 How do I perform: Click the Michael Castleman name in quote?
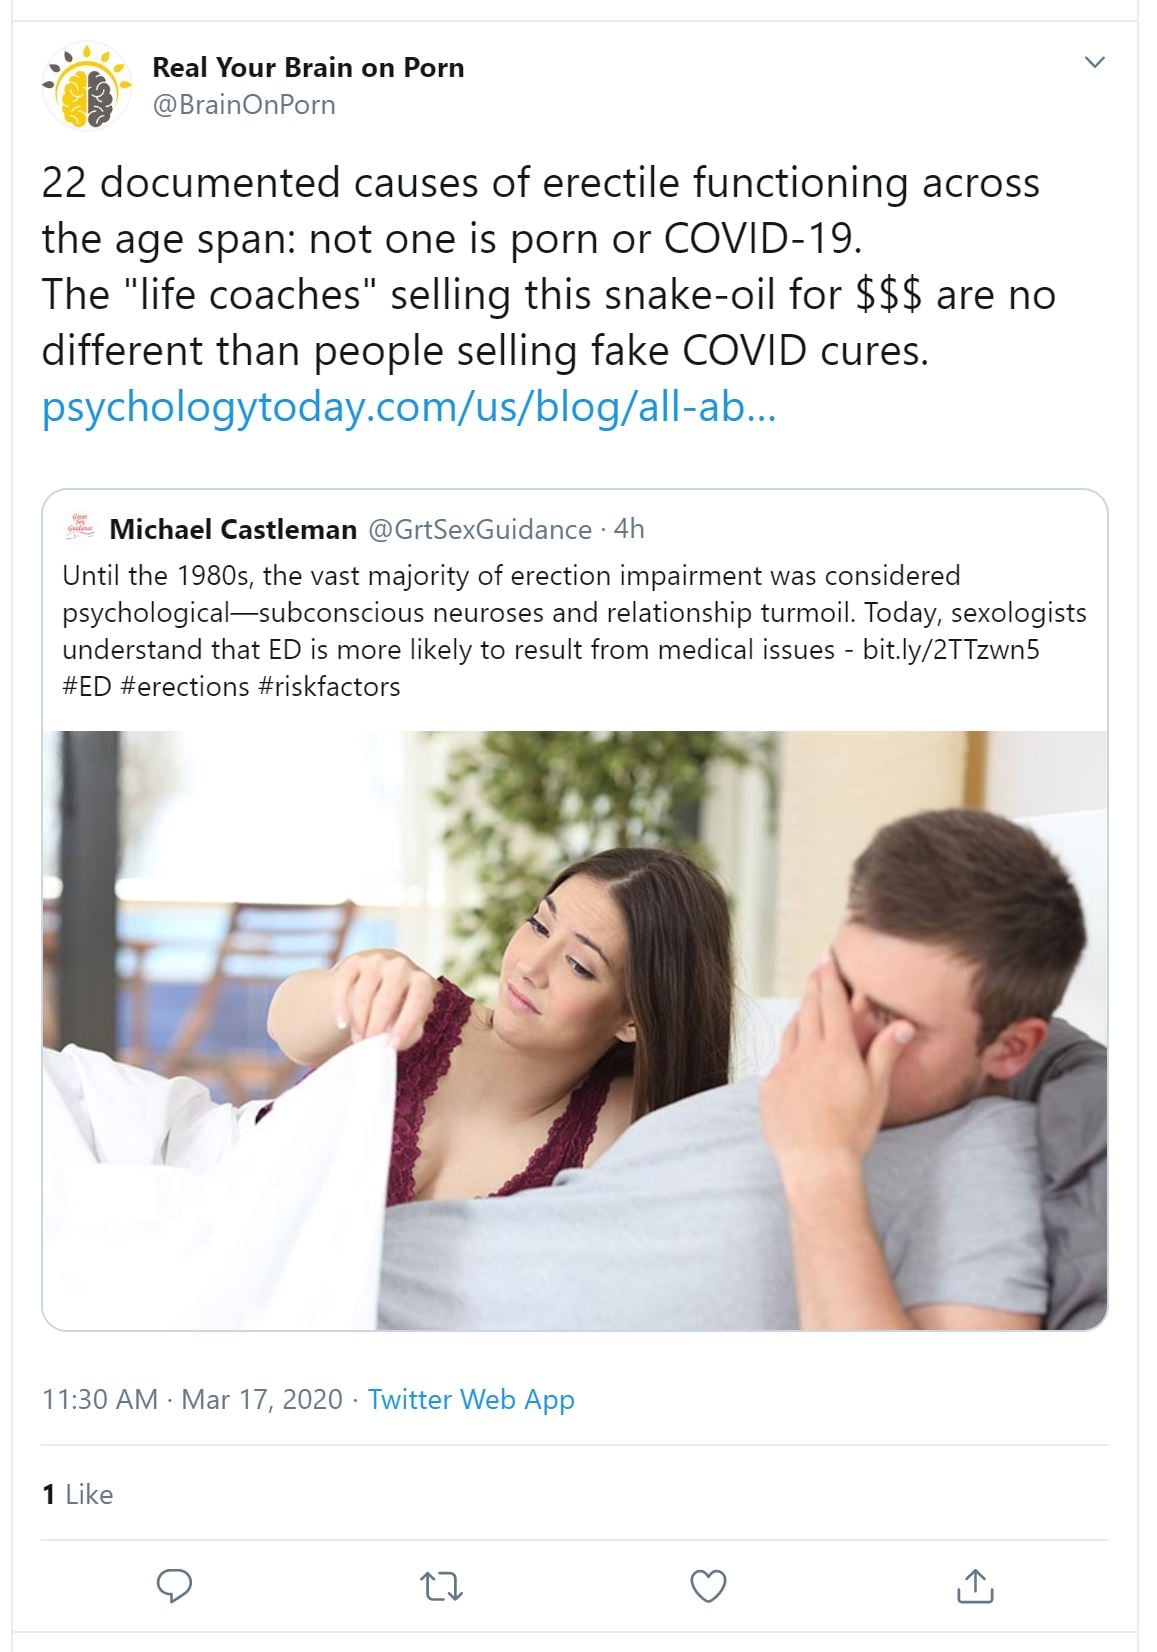click(x=233, y=529)
